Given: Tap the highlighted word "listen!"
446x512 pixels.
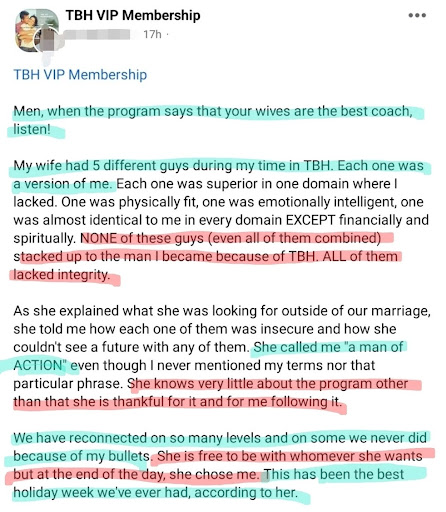Looking at the screenshot, I should pos(32,129).
